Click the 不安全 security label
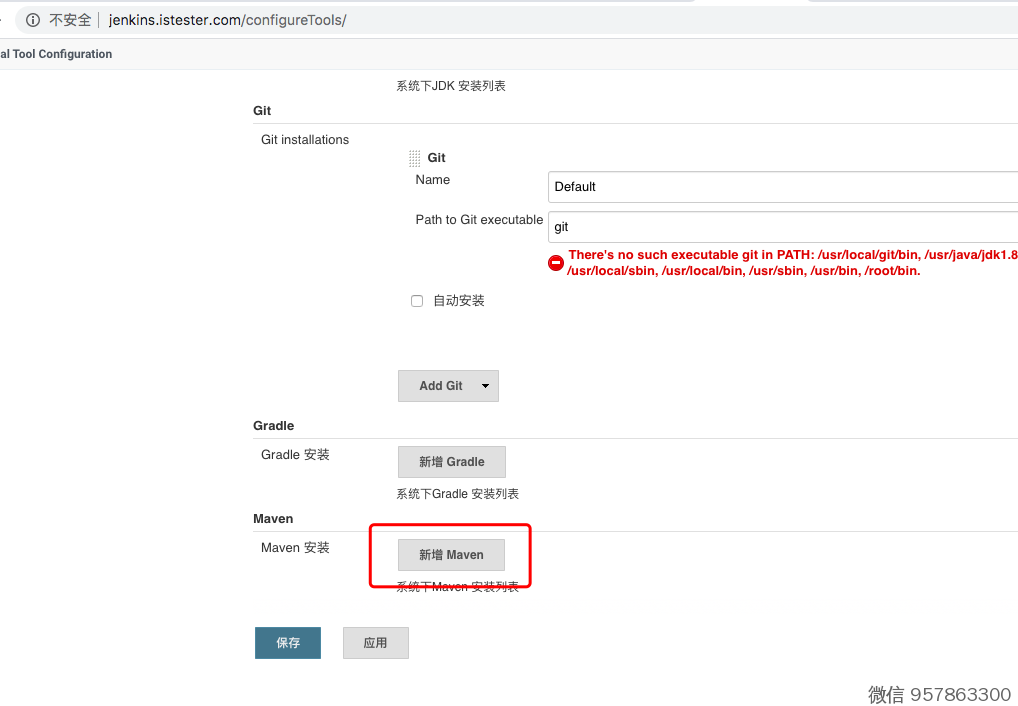This screenshot has width=1018, height=706. [70, 20]
